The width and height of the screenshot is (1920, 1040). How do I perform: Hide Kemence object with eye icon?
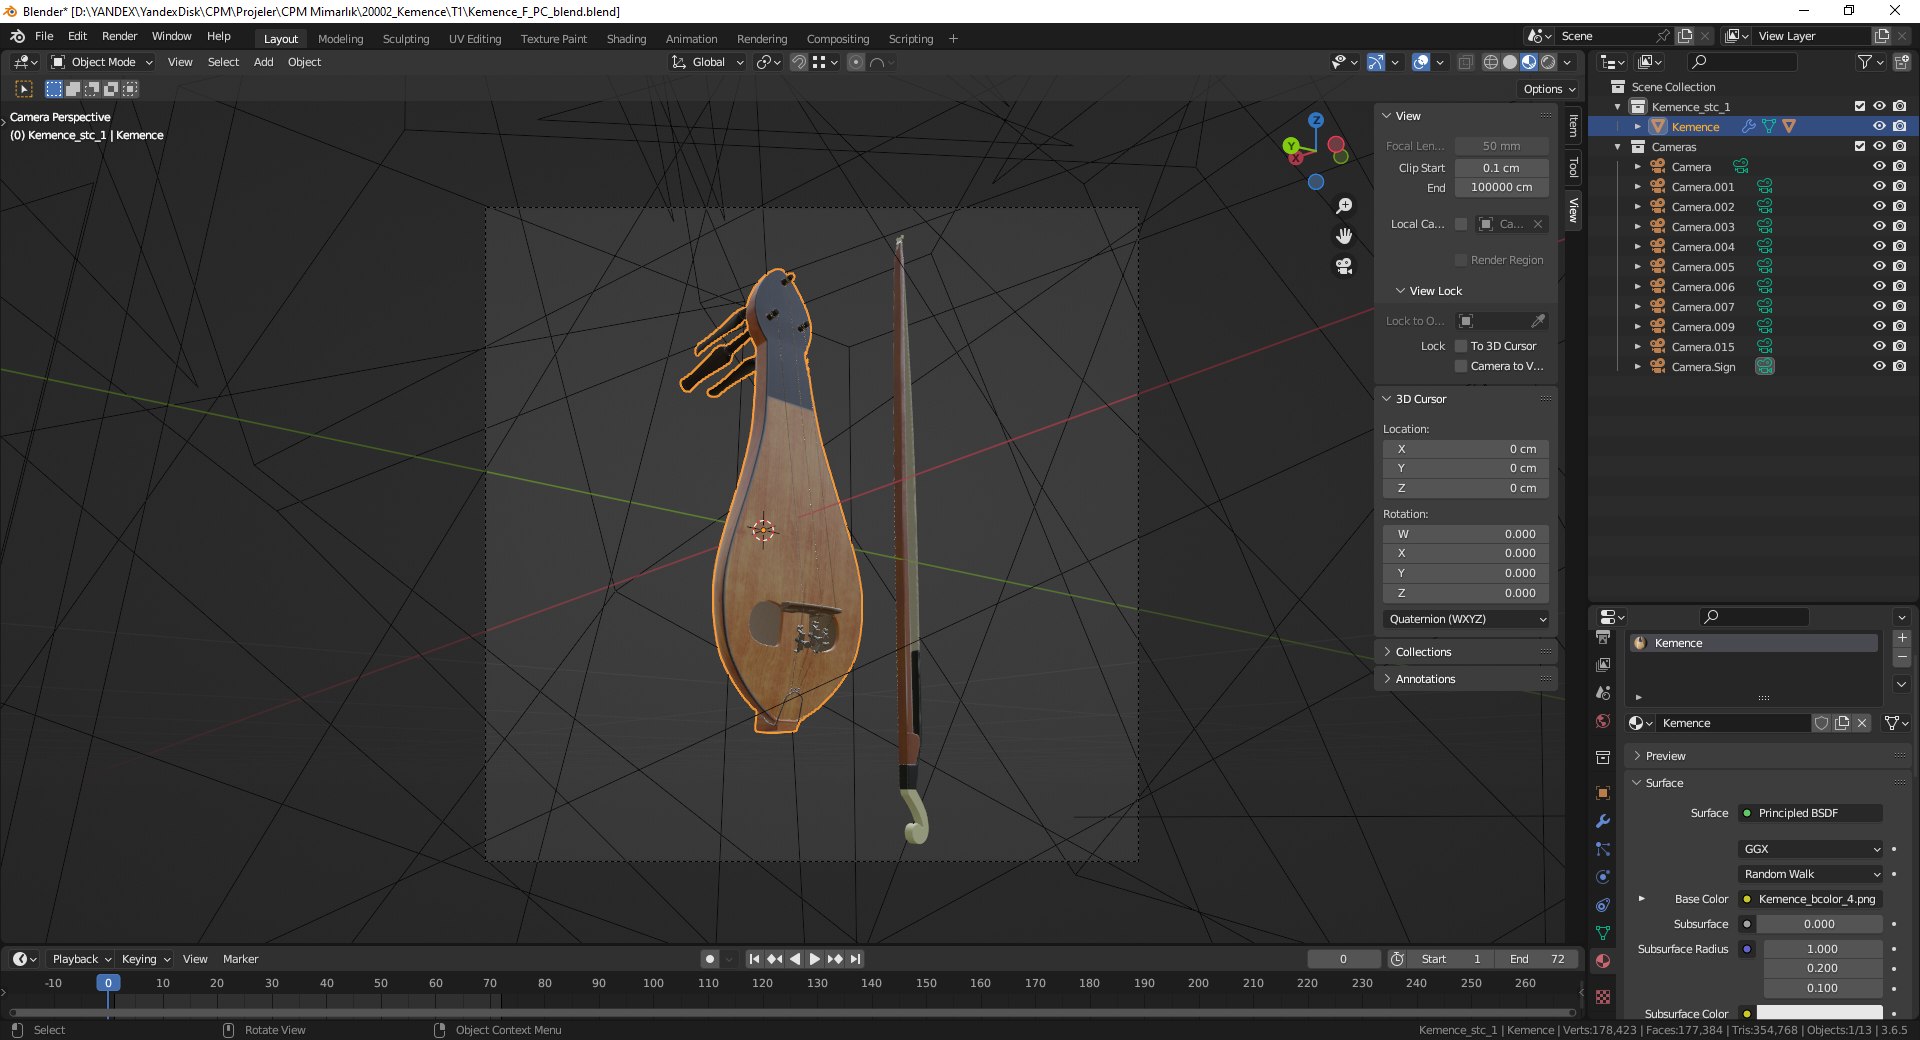coord(1879,126)
